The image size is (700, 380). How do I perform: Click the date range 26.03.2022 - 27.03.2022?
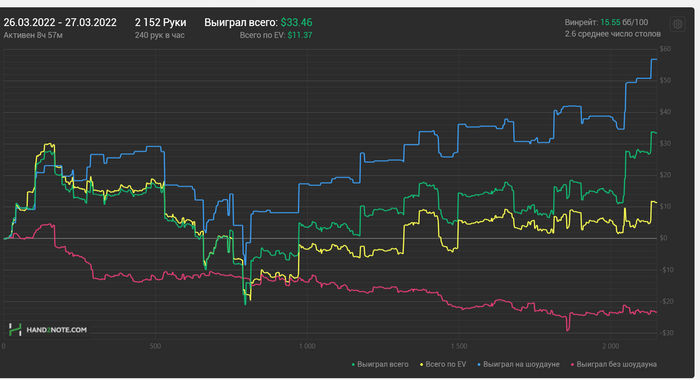(x=60, y=22)
